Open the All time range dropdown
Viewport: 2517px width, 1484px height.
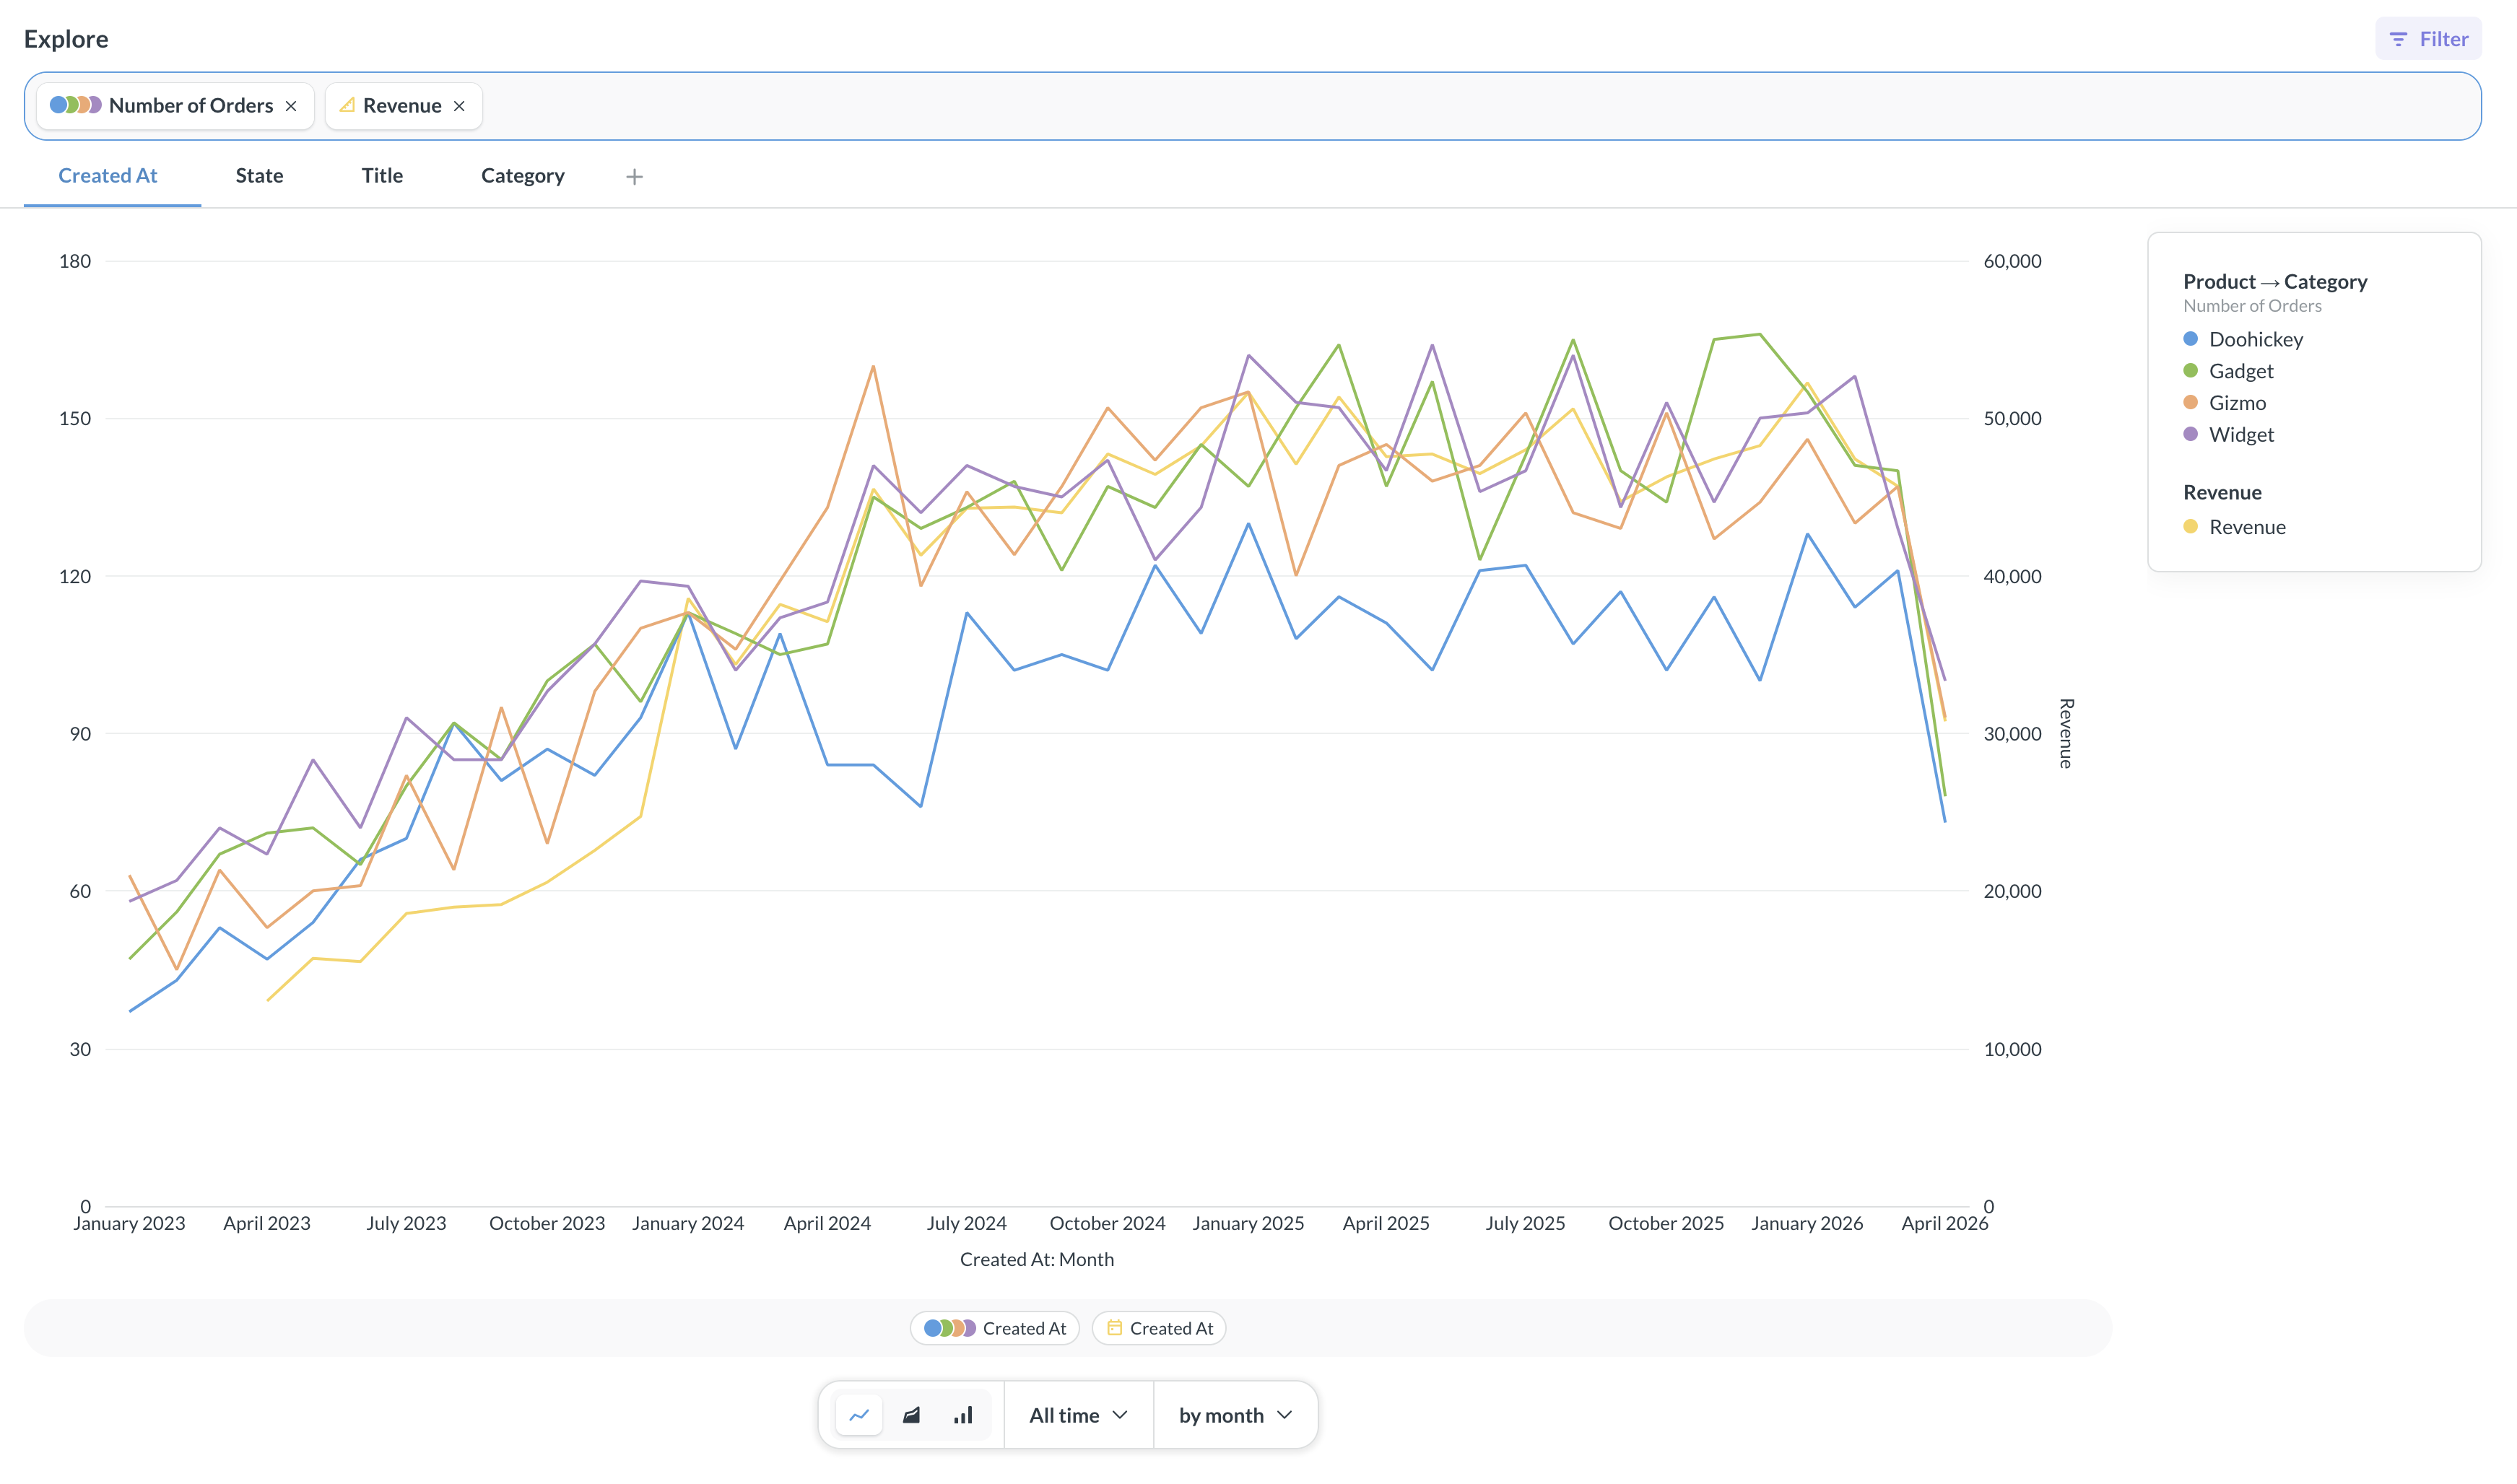tap(1078, 1415)
